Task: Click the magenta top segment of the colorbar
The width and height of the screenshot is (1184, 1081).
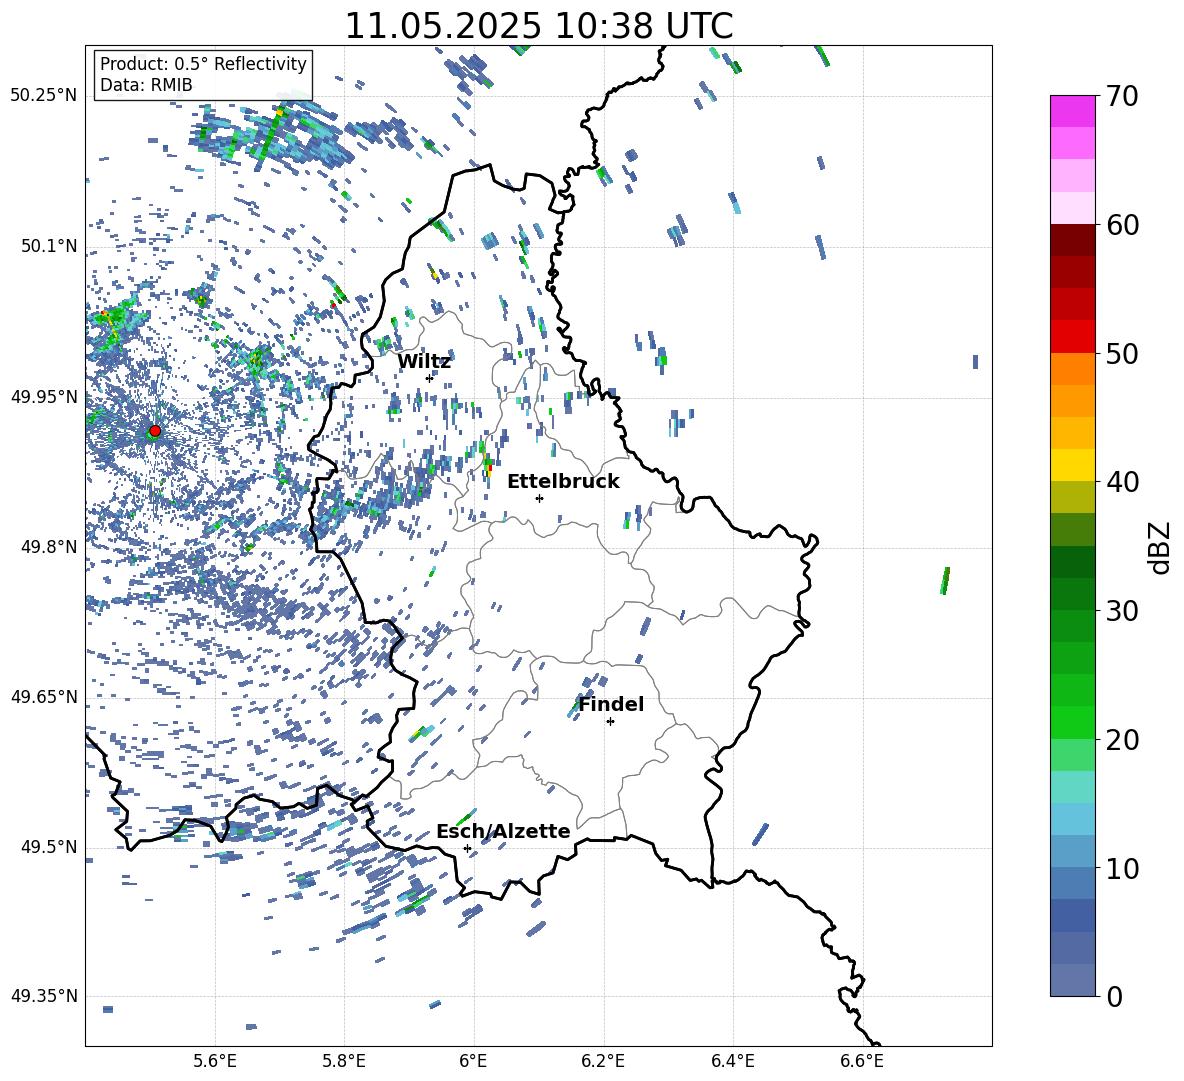Action: (1072, 111)
